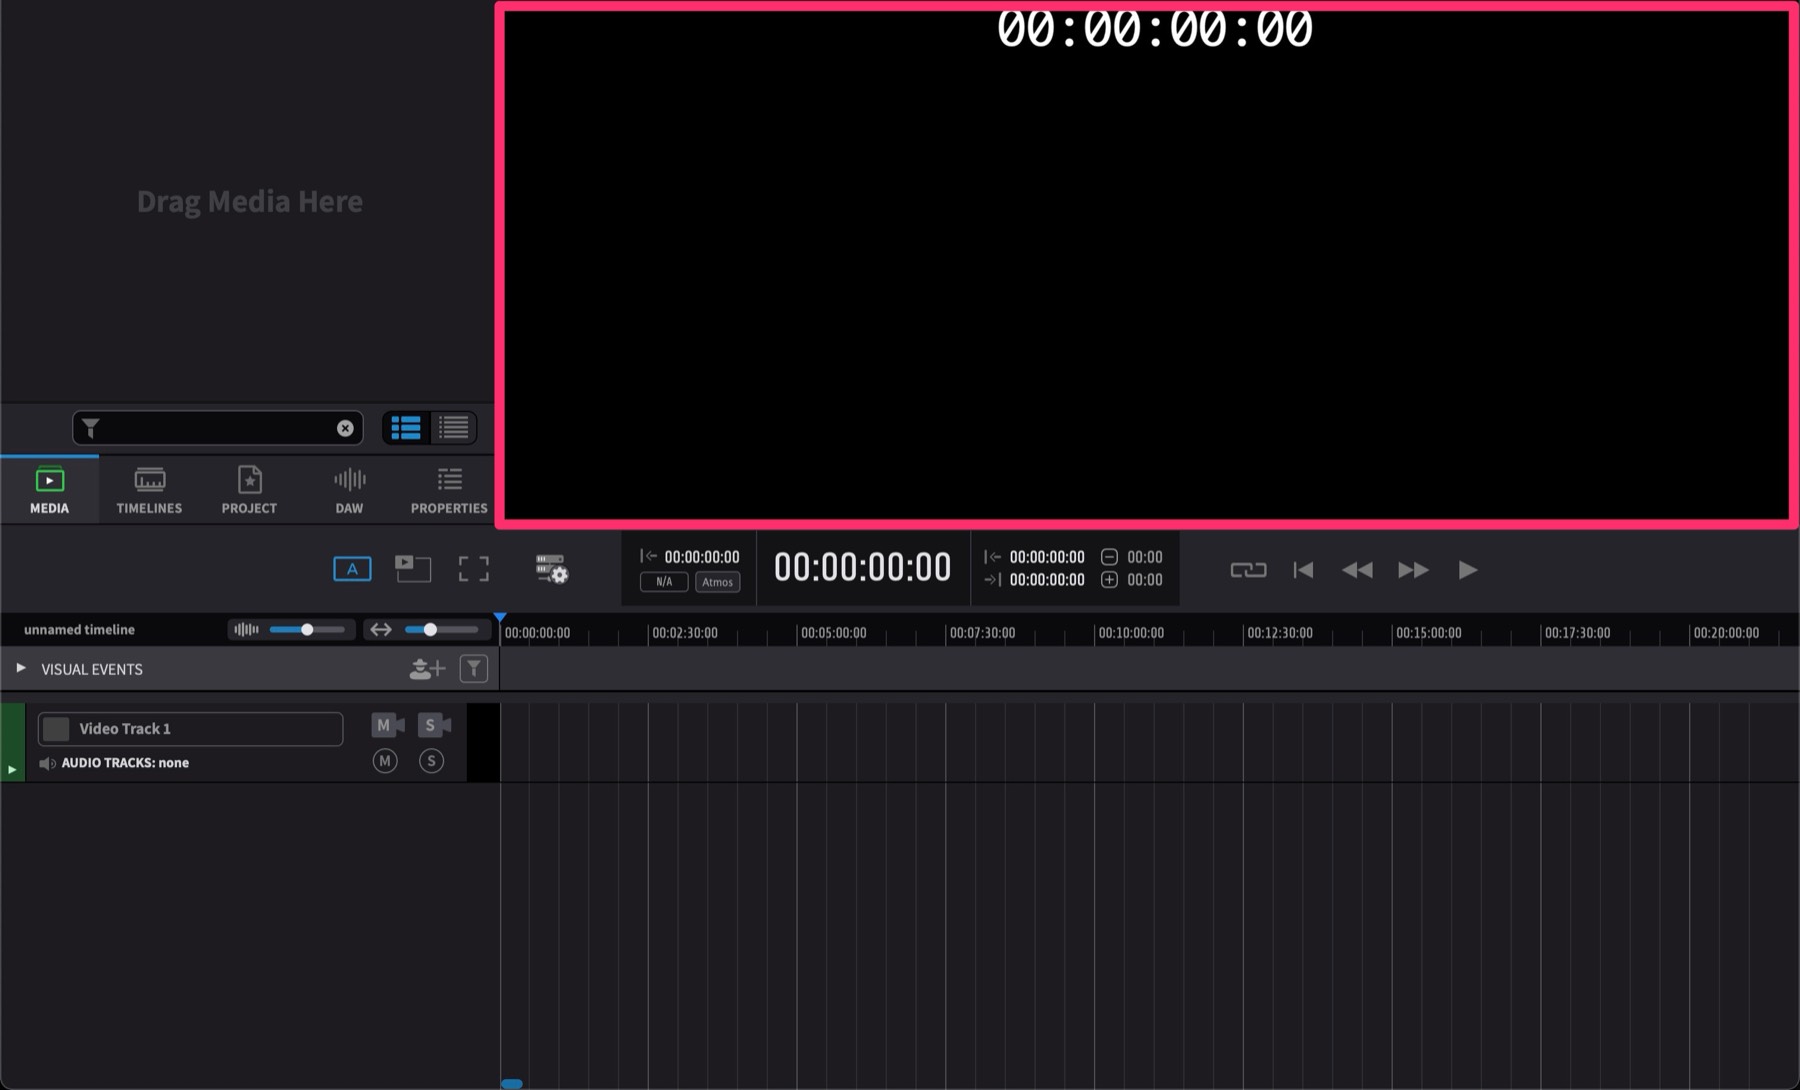Click the in-point marker timecode above N/A

702,557
